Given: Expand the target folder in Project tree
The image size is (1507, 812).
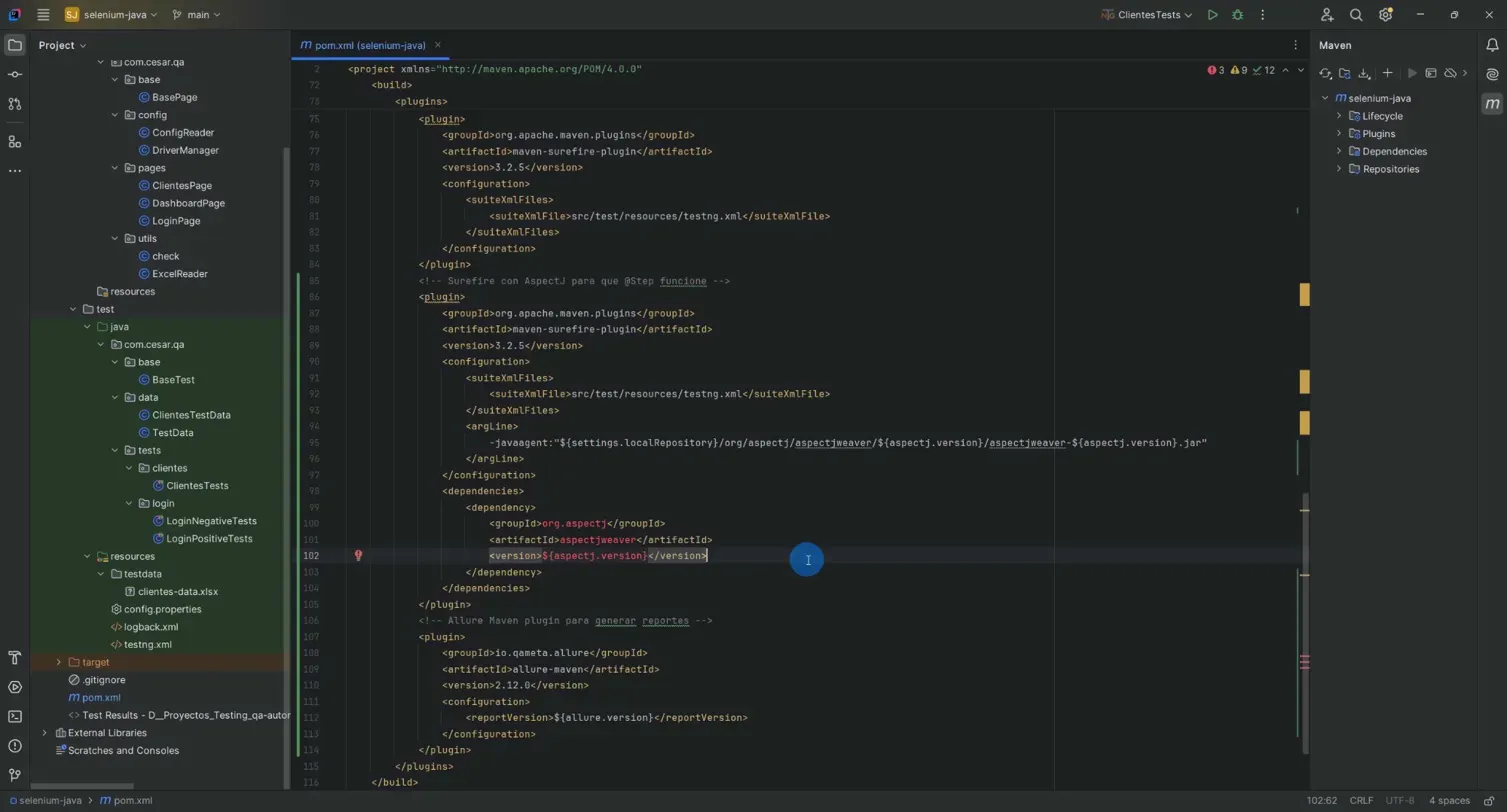Looking at the screenshot, I should [x=59, y=662].
